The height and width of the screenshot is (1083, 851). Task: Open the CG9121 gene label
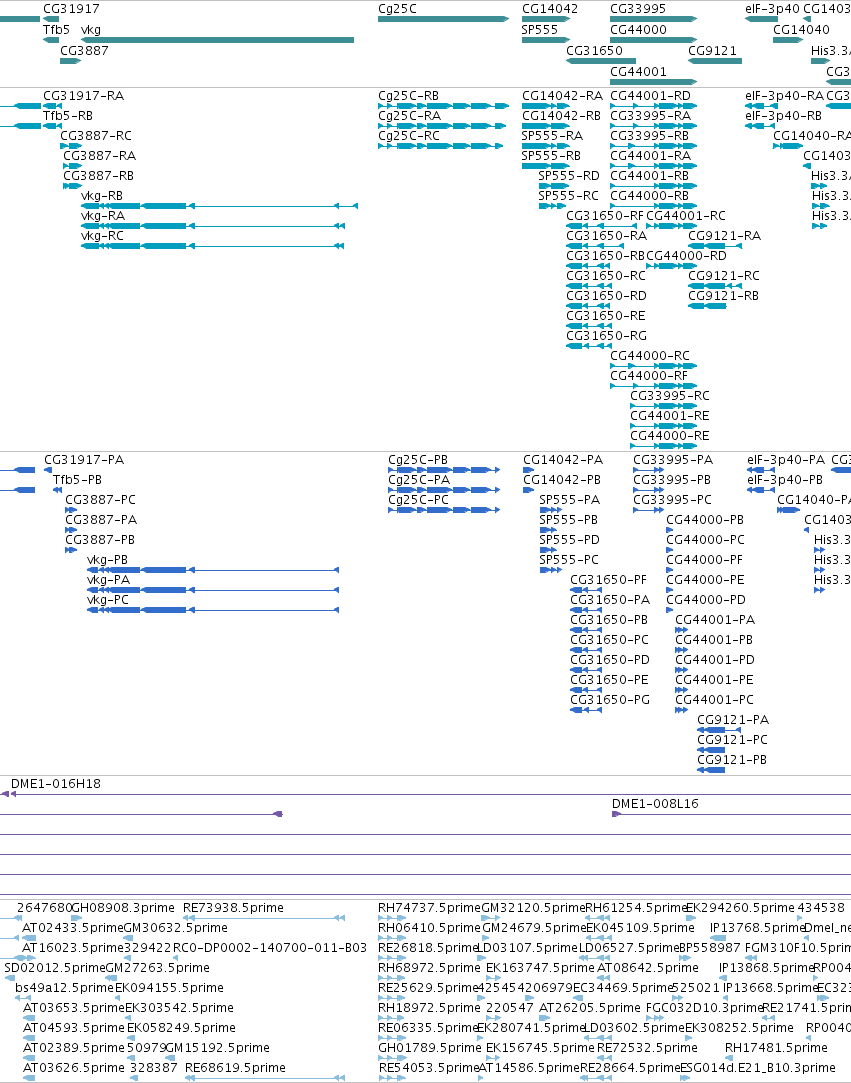pos(712,50)
